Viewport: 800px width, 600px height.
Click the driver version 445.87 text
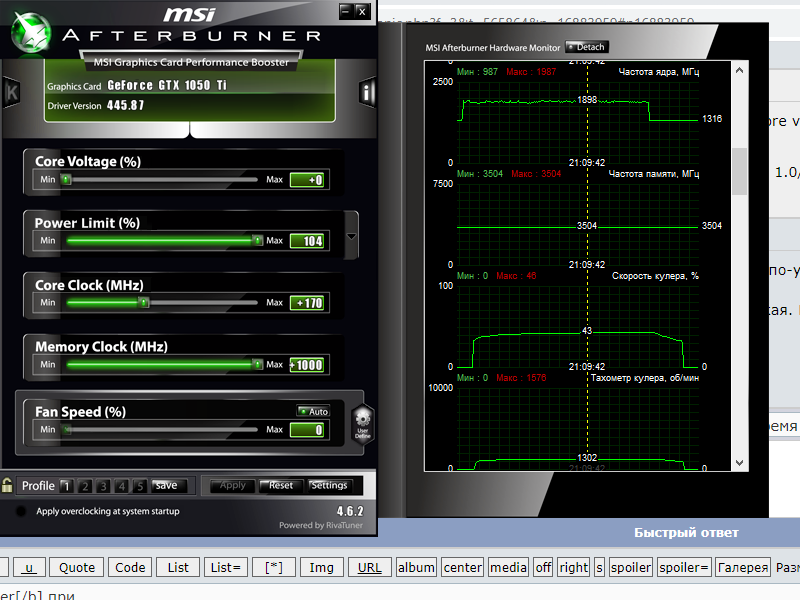tap(126, 106)
